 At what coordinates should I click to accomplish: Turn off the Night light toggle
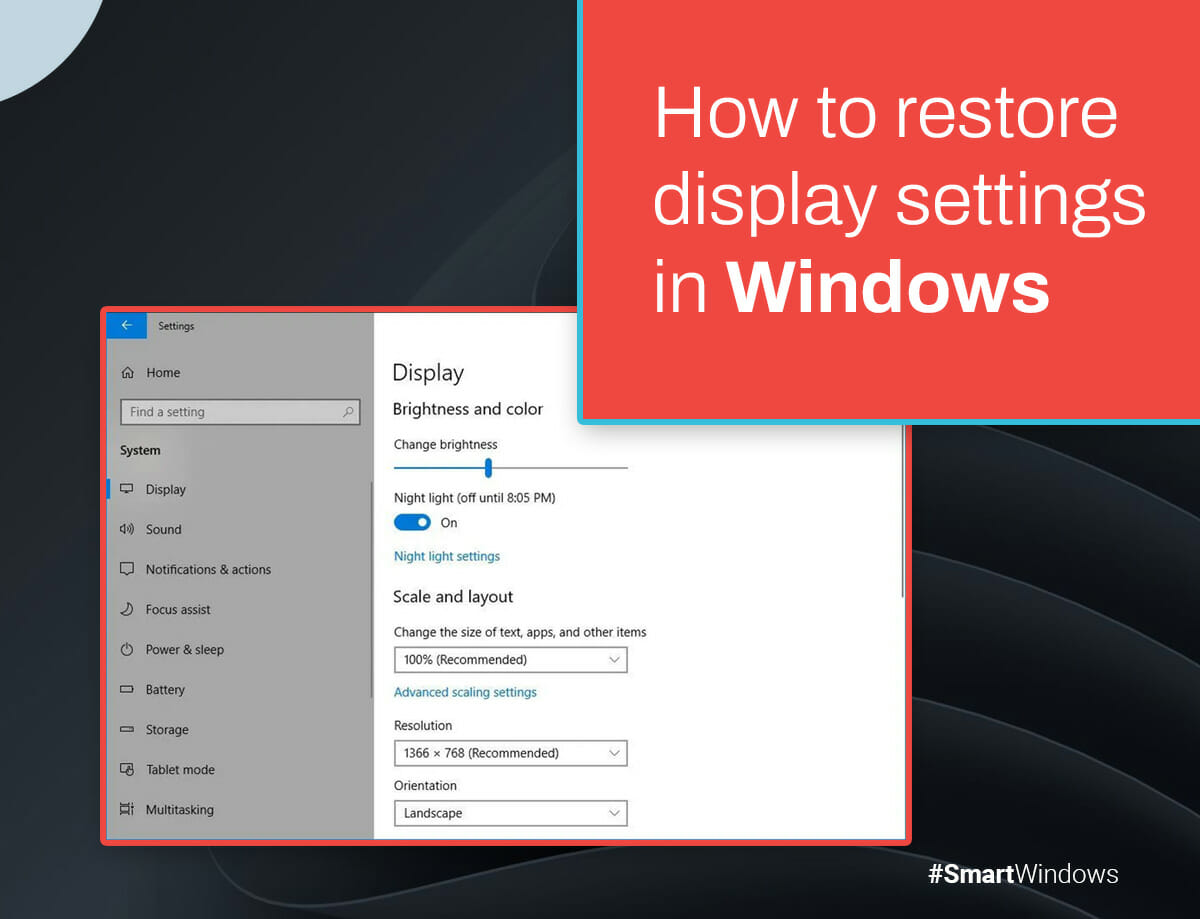pos(412,522)
